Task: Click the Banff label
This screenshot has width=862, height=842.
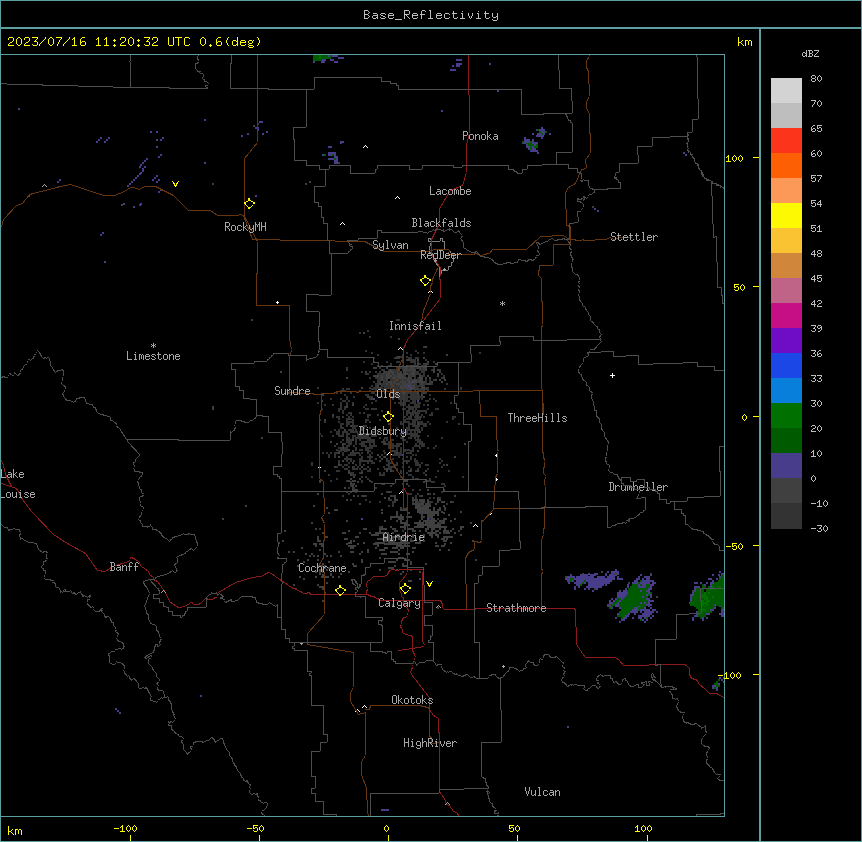Action: pos(124,567)
